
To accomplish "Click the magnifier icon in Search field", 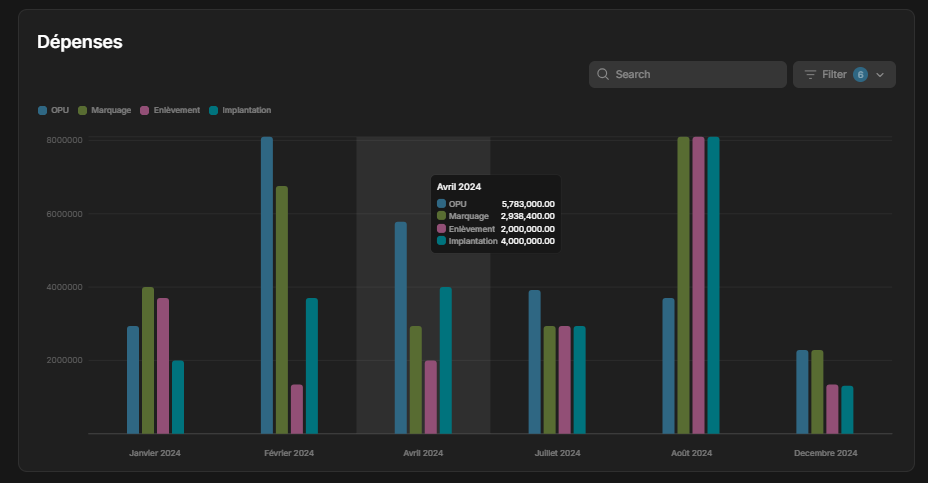I will coord(602,74).
